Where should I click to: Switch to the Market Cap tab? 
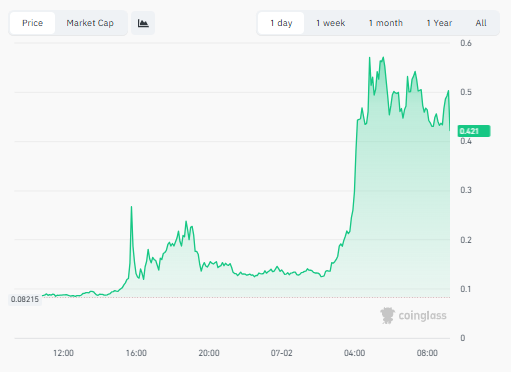(x=90, y=23)
